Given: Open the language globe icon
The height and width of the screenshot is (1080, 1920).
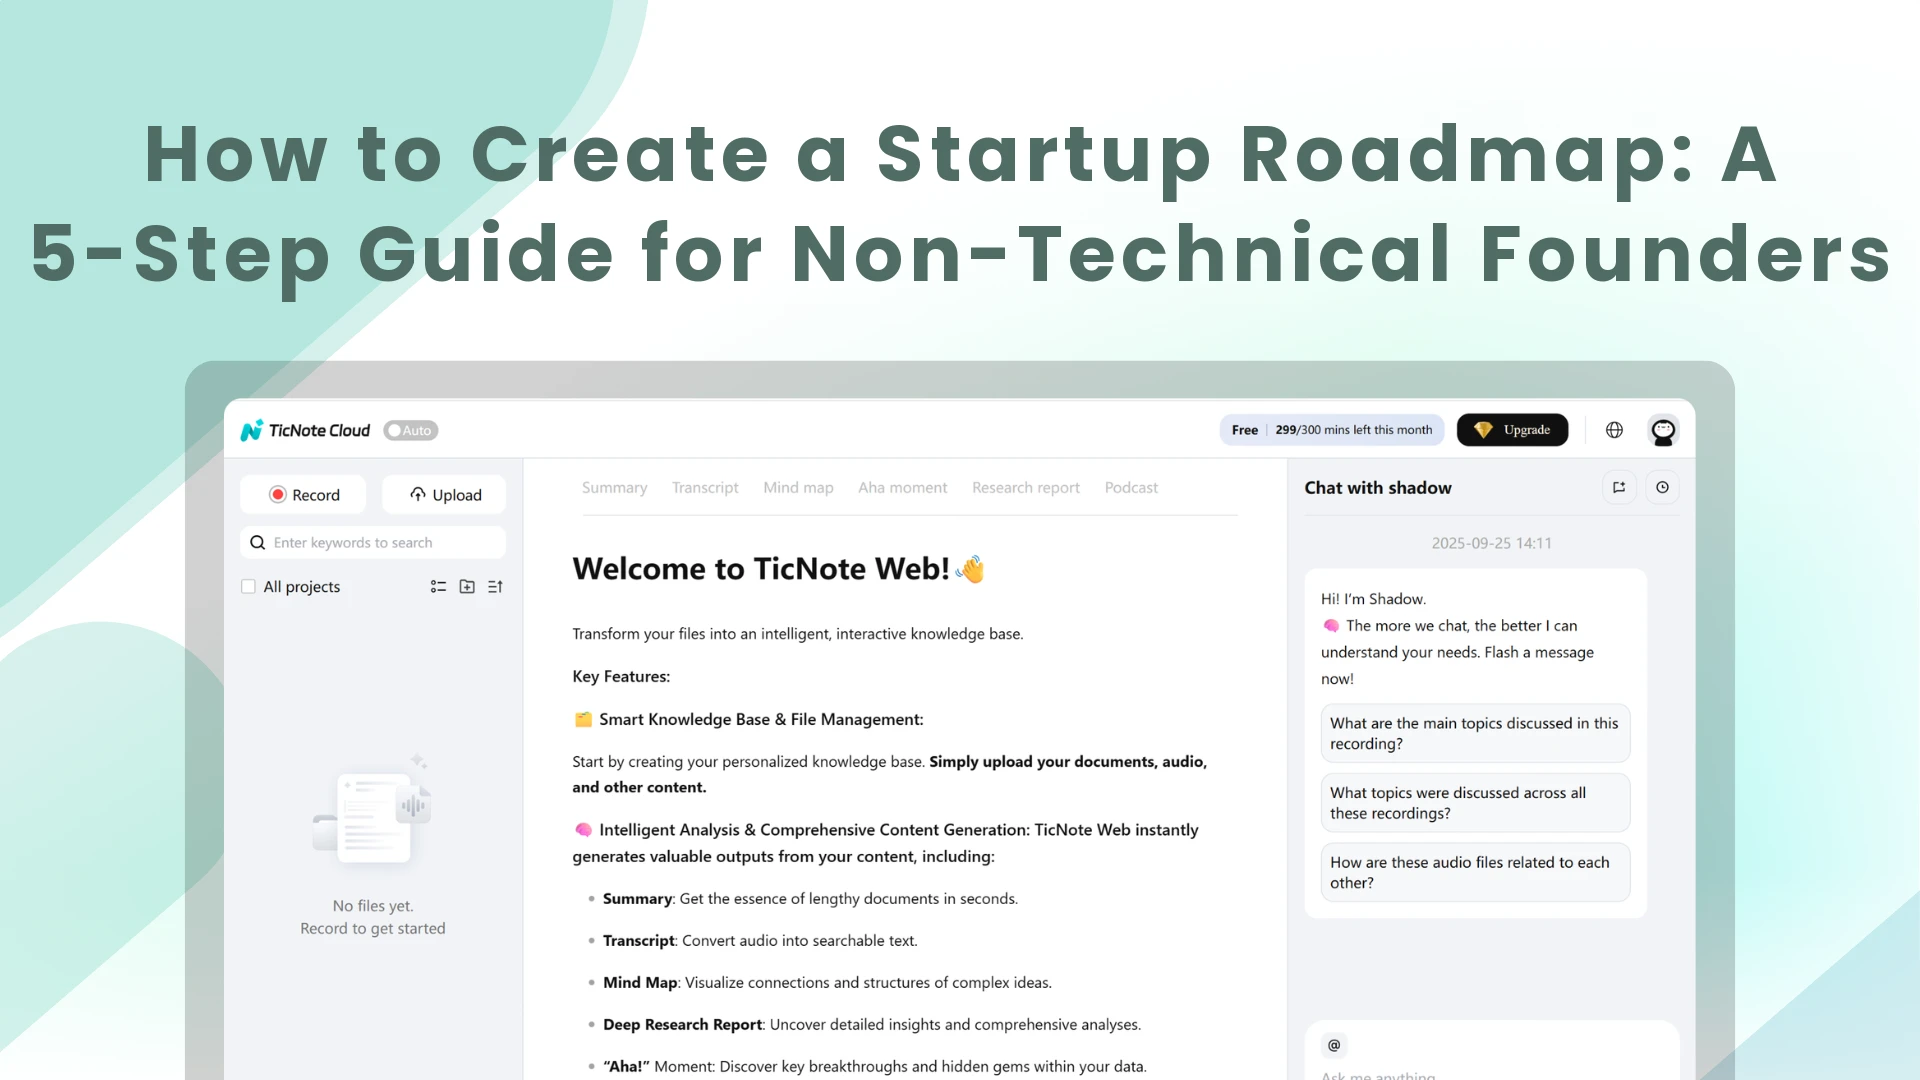Looking at the screenshot, I should tap(1614, 430).
